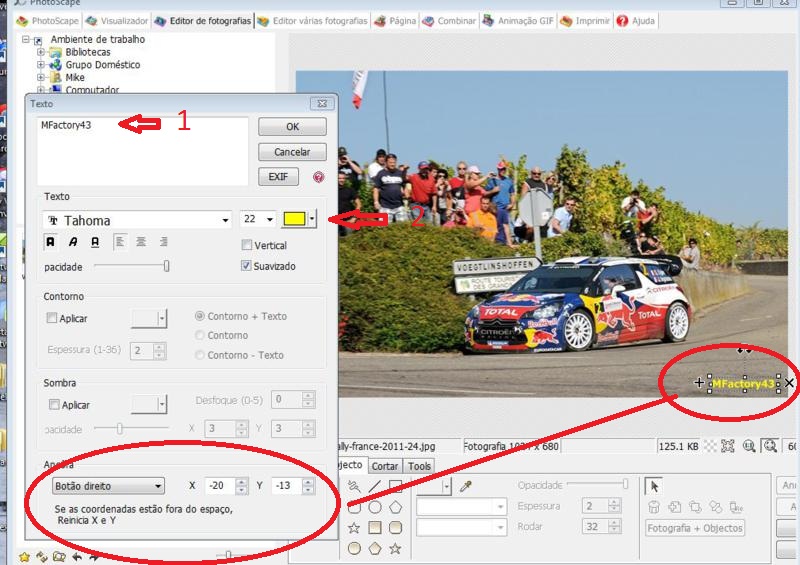800x565 pixels.
Task: Center-align the text
Action: 141,241
